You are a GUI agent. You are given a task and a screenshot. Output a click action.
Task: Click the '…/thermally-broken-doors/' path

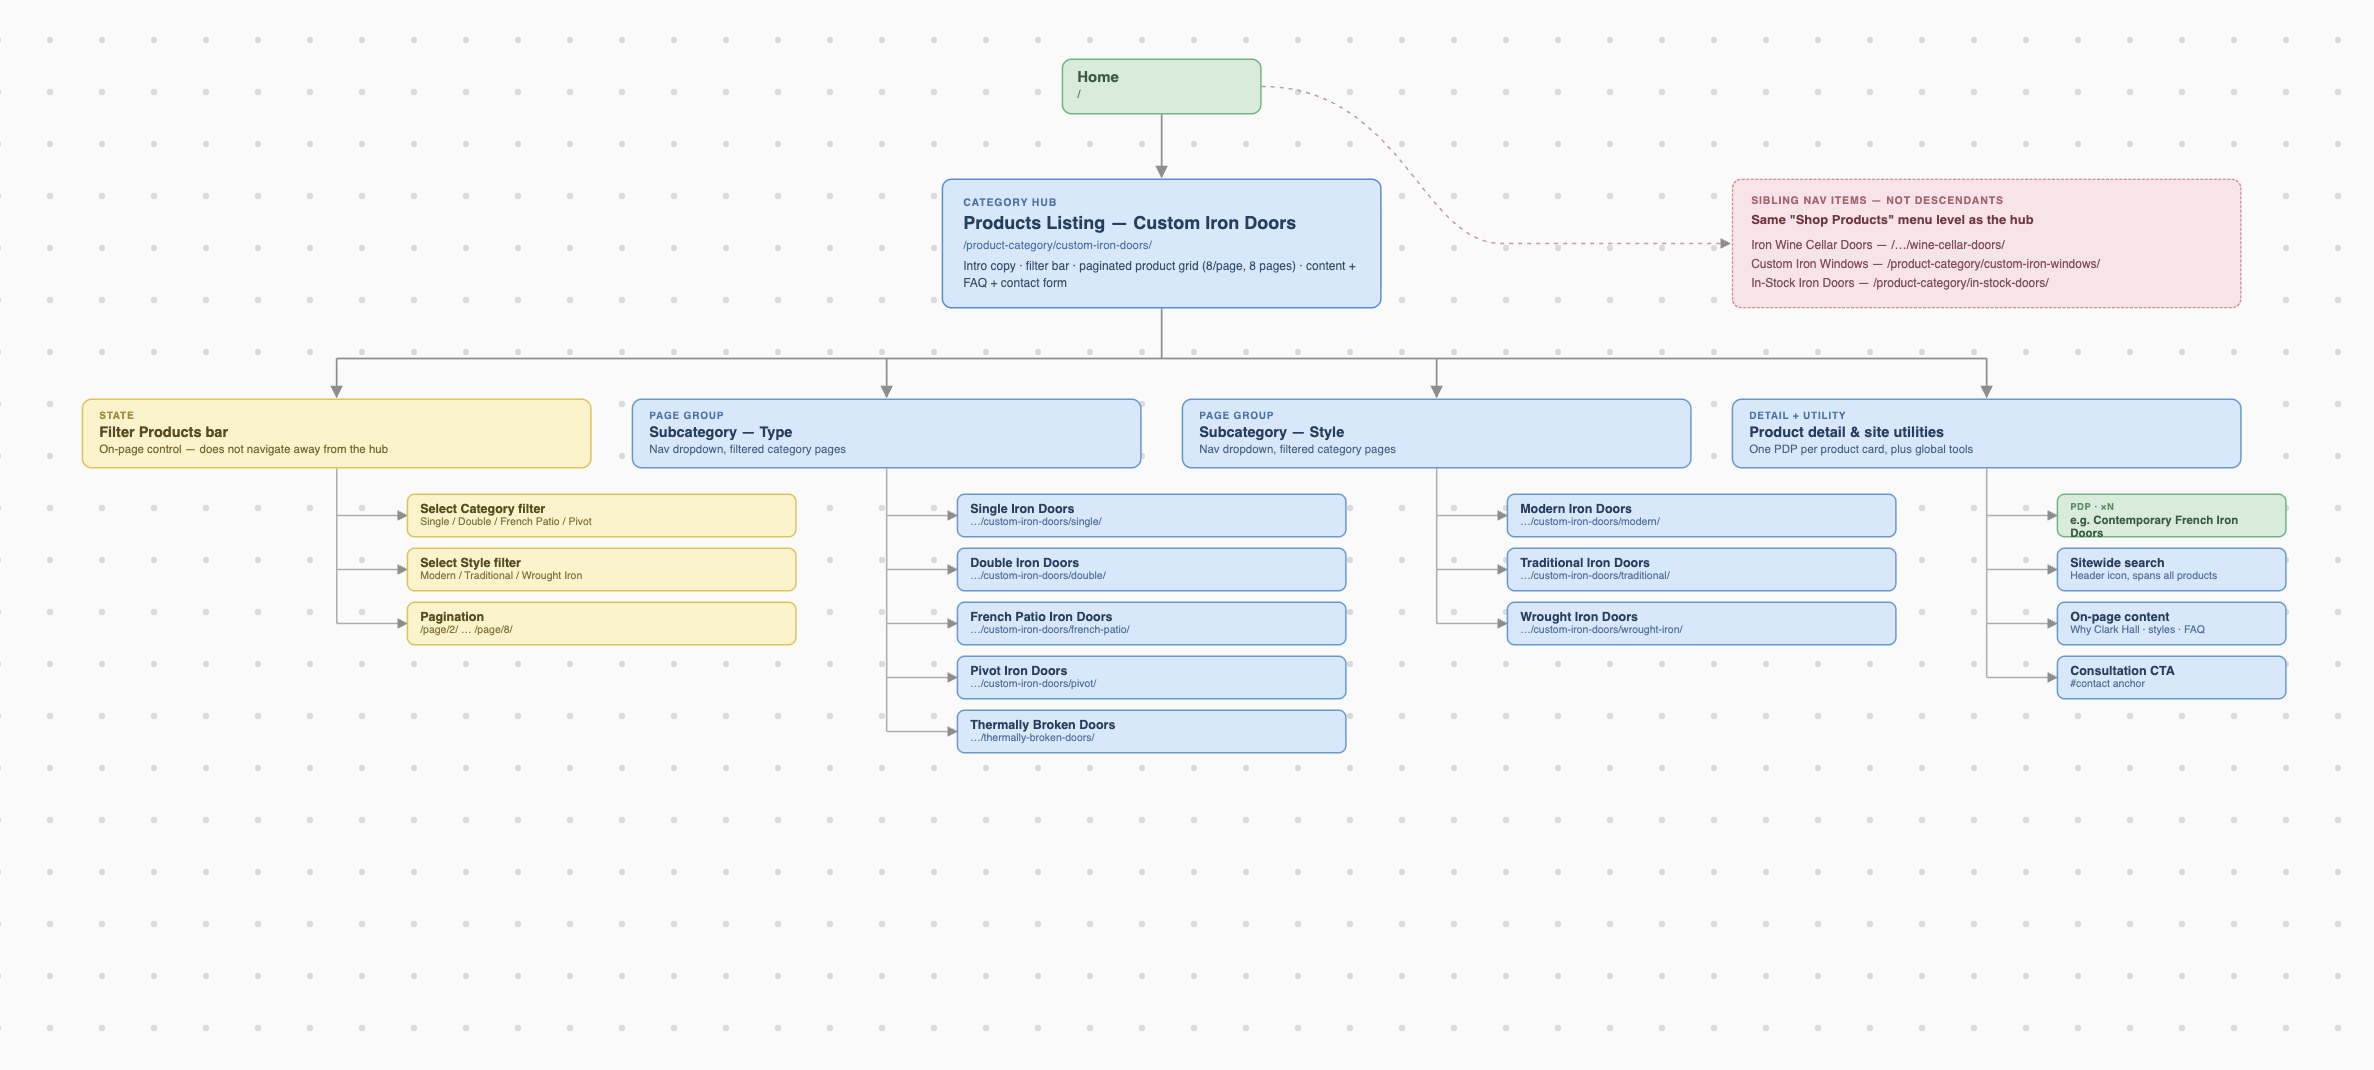pos(1032,738)
